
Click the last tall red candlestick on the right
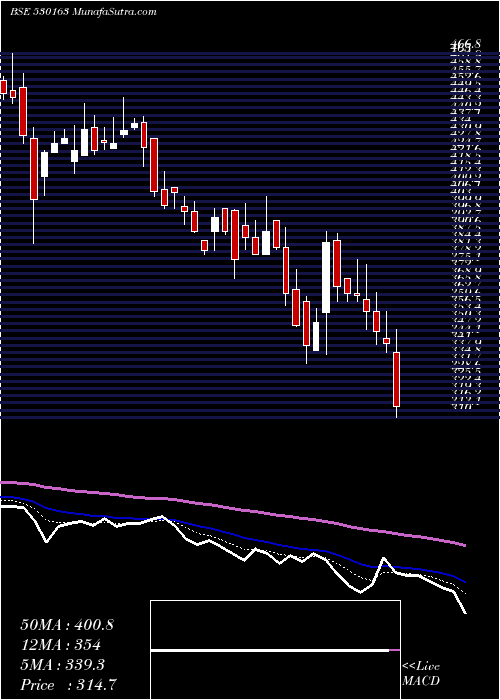pos(396,379)
